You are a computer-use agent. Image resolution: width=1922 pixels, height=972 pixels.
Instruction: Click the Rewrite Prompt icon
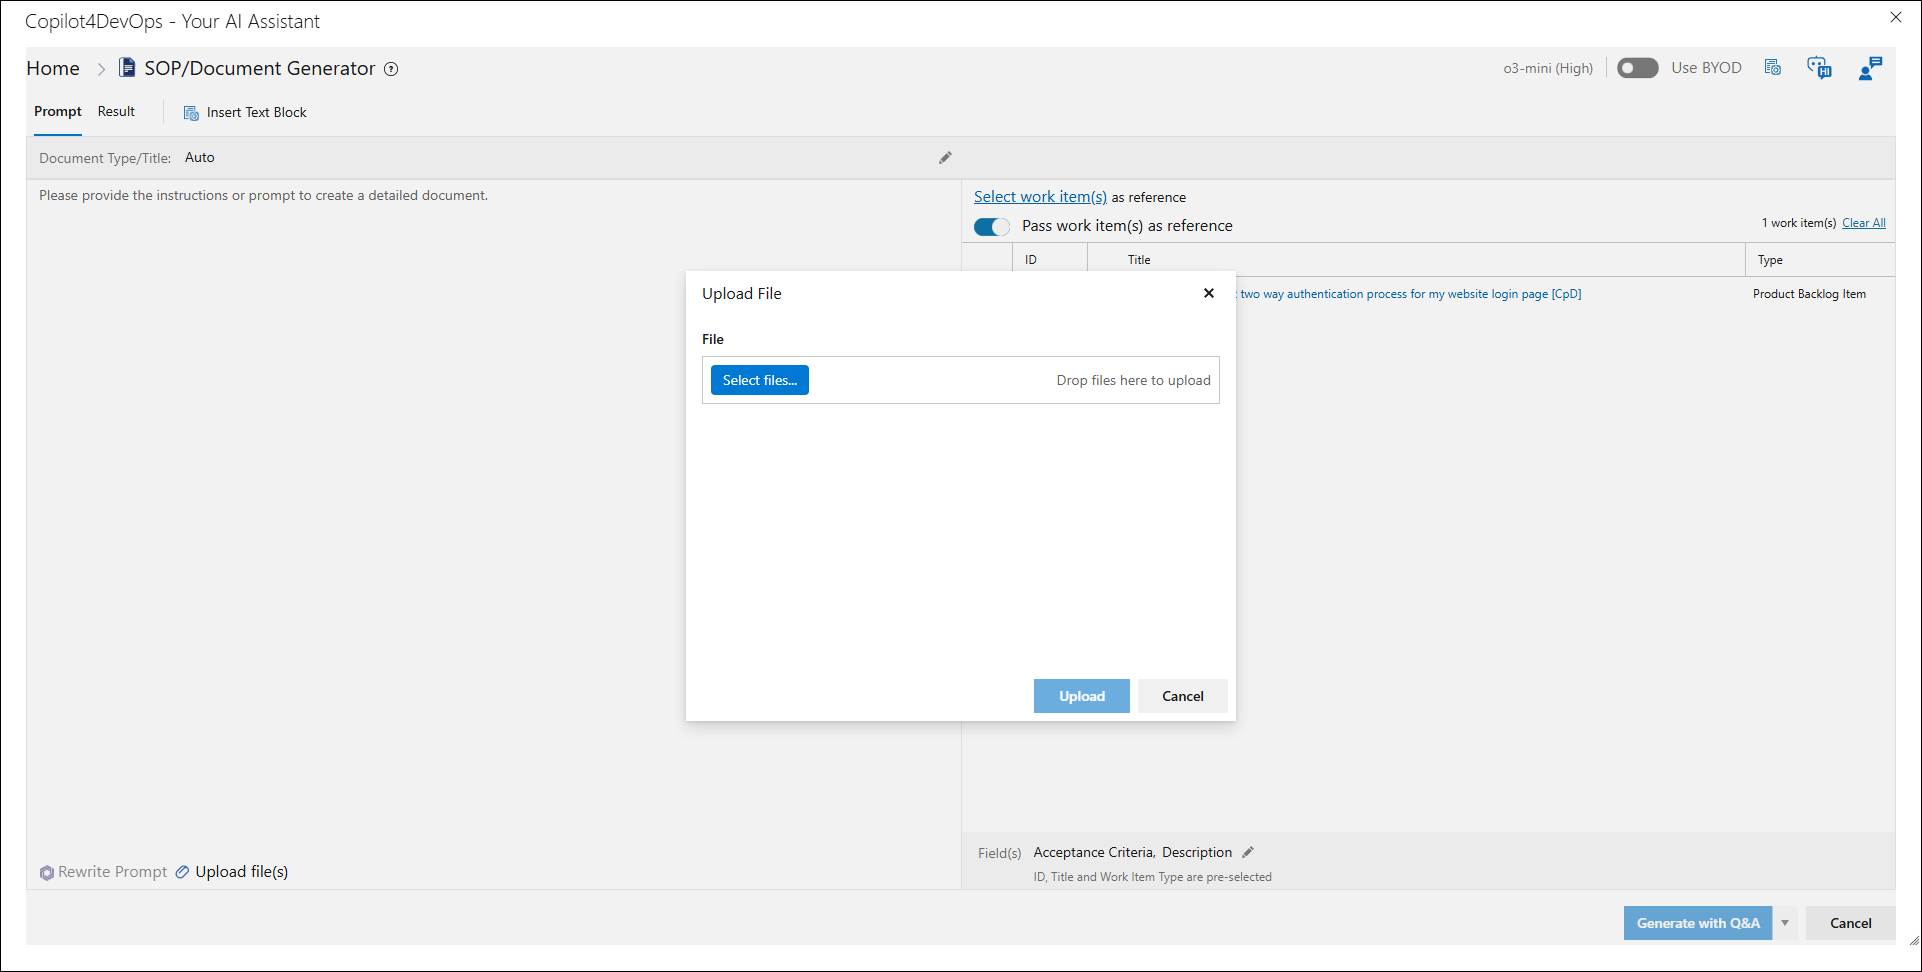coord(47,872)
